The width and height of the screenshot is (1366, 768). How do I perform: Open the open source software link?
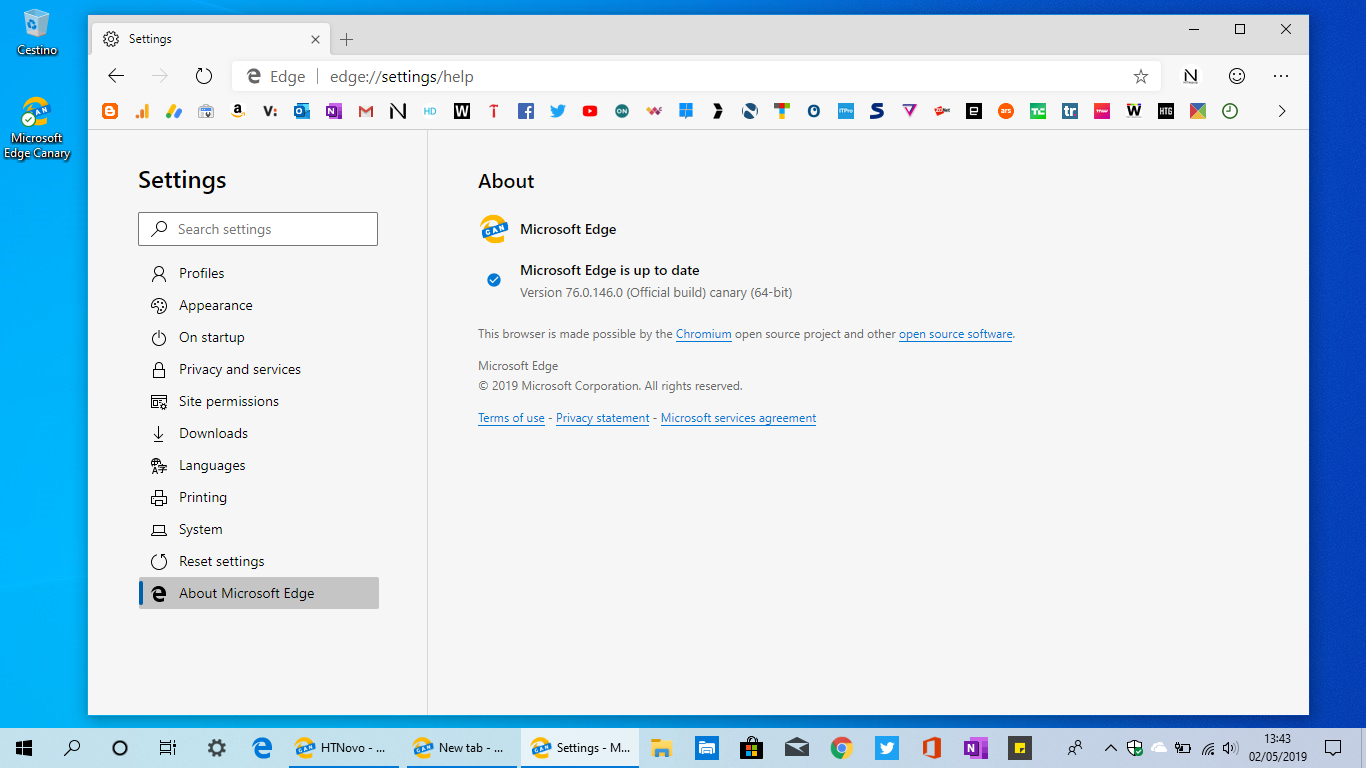point(956,334)
